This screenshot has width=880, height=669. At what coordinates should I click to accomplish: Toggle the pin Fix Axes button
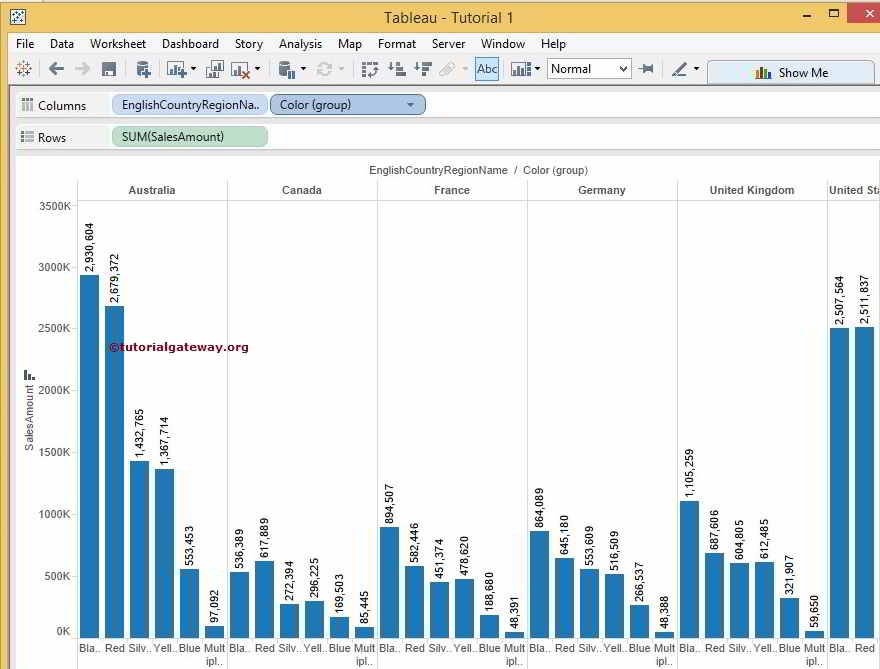647,69
